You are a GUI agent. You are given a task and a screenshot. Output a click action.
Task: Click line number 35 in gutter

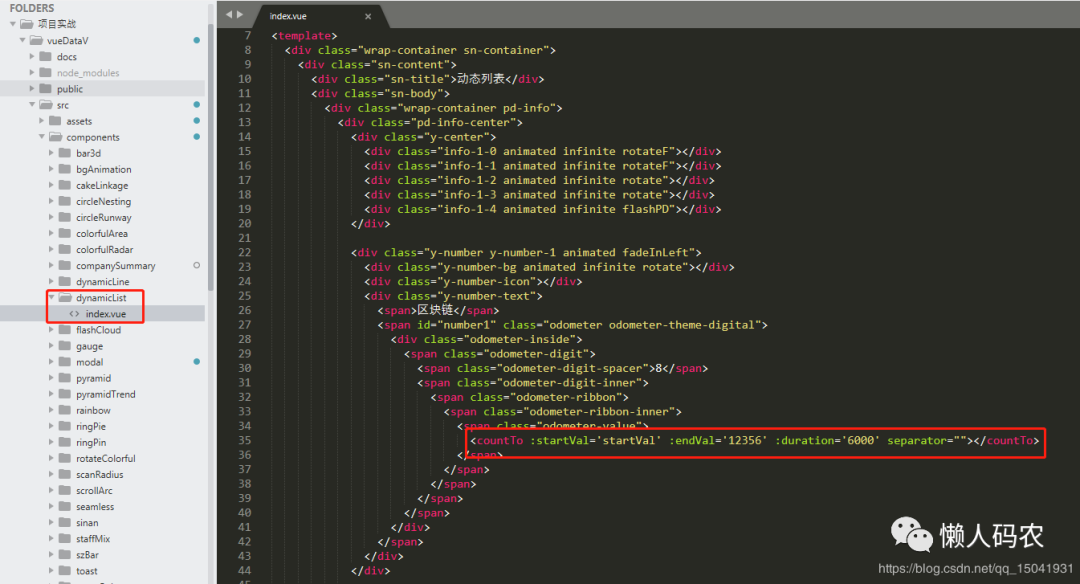pos(245,440)
